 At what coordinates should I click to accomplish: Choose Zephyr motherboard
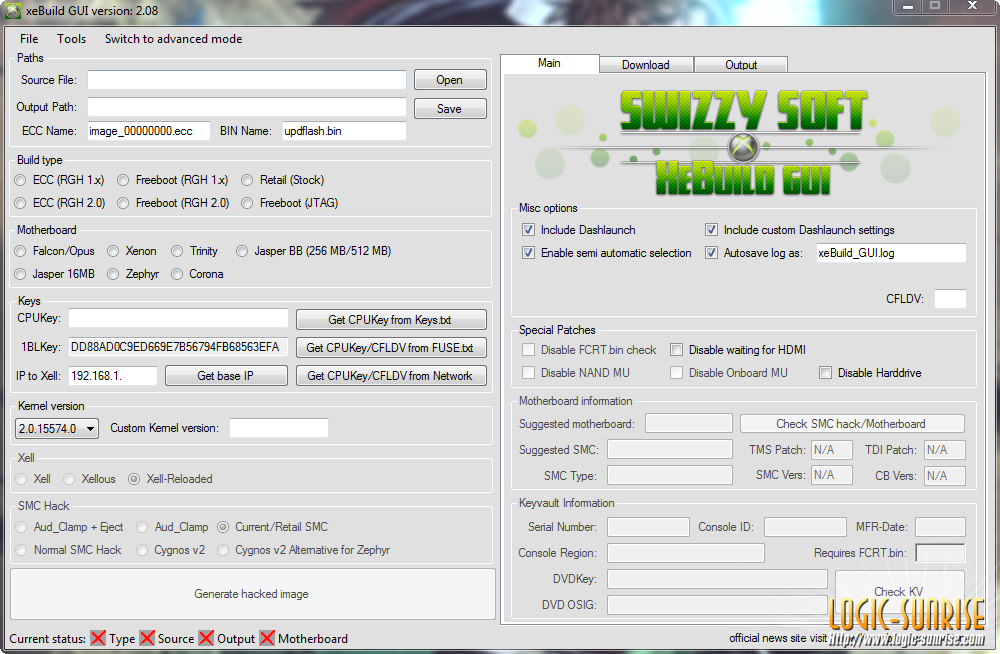click(x=133, y=274)
